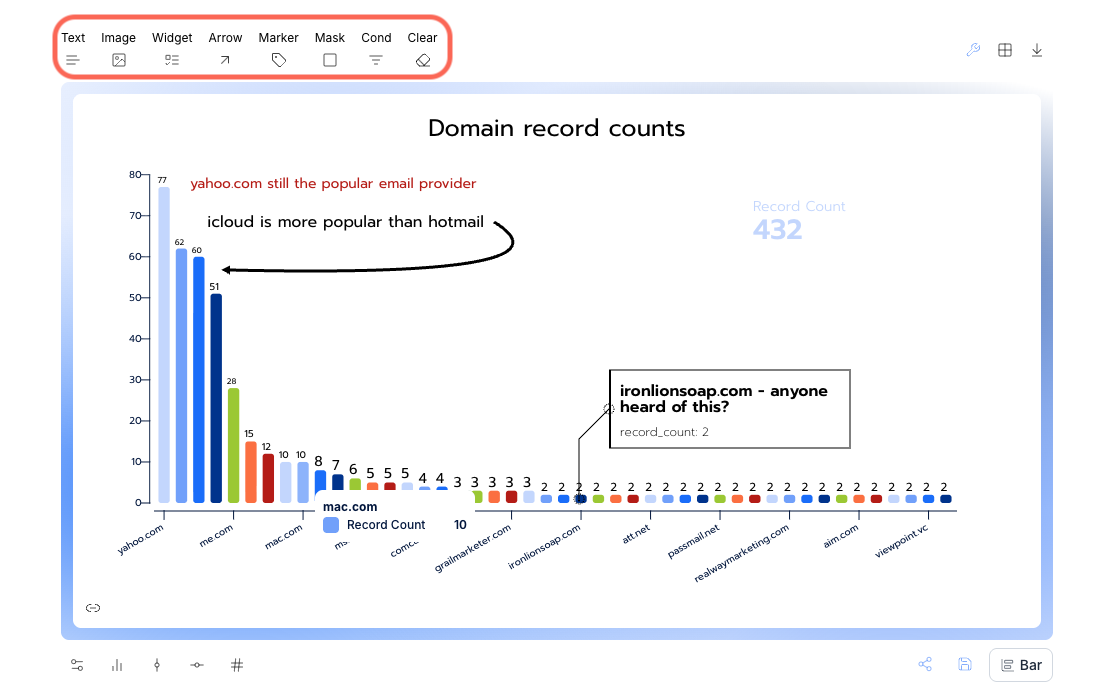This screenshot has width=1098, height=696.
Task: Save the chart with the disk icon
Action: 965,665
